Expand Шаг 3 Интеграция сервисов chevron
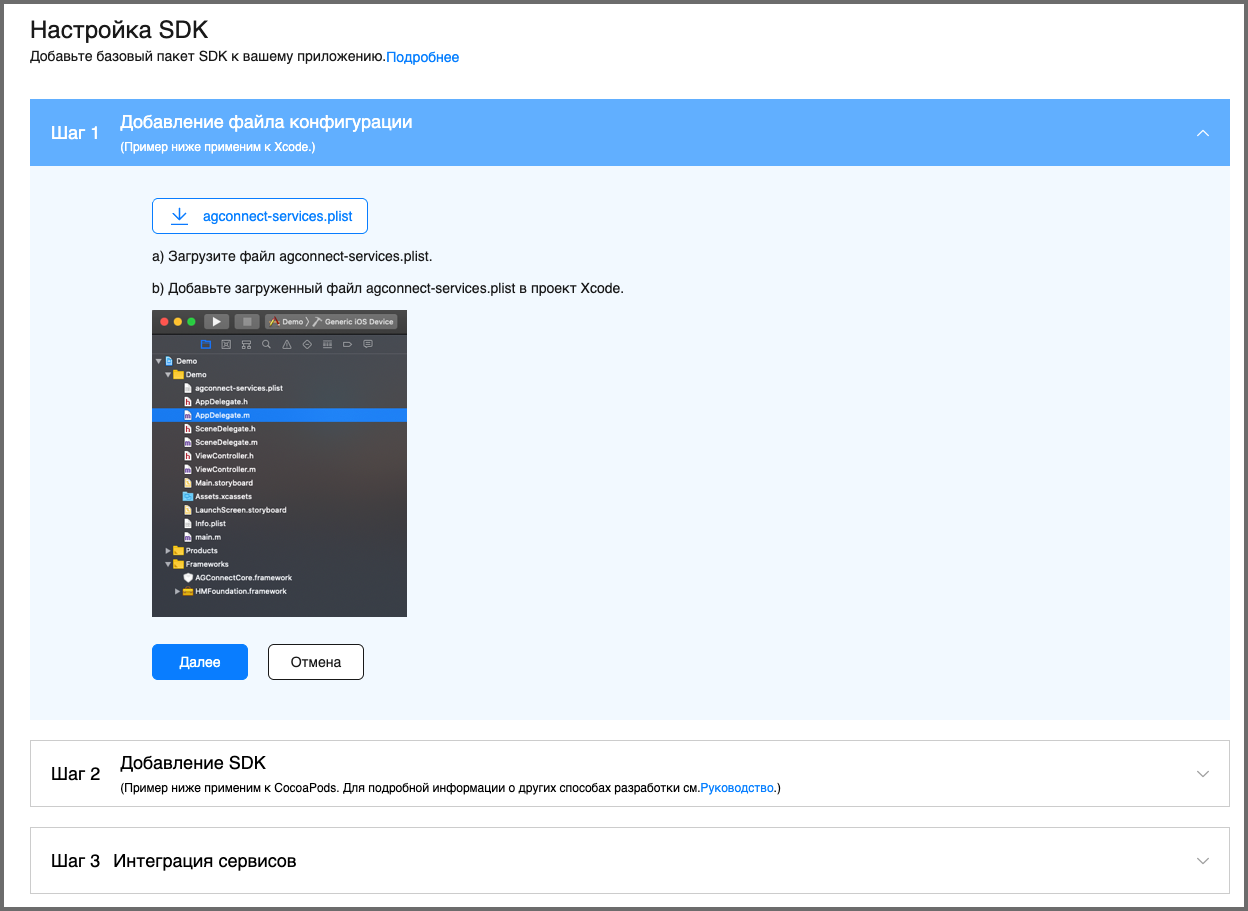Image resolution: width=1248 pixels, height=911 pixels. pyautogui.click(x=1203, y=861)
